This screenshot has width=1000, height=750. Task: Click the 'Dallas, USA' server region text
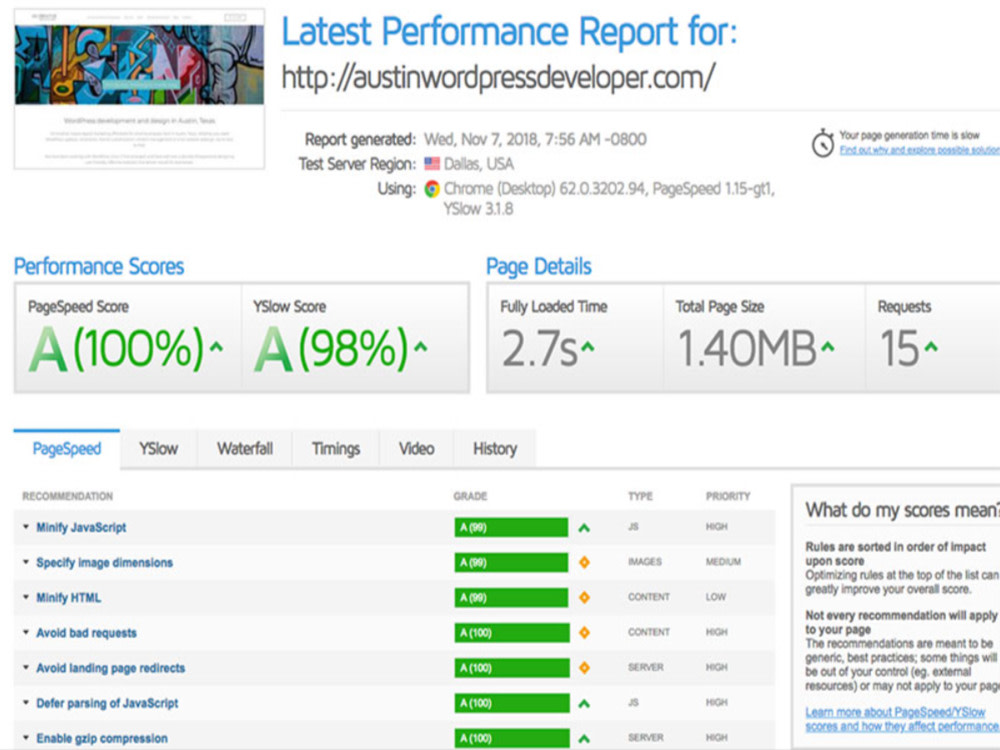(479, 165)
